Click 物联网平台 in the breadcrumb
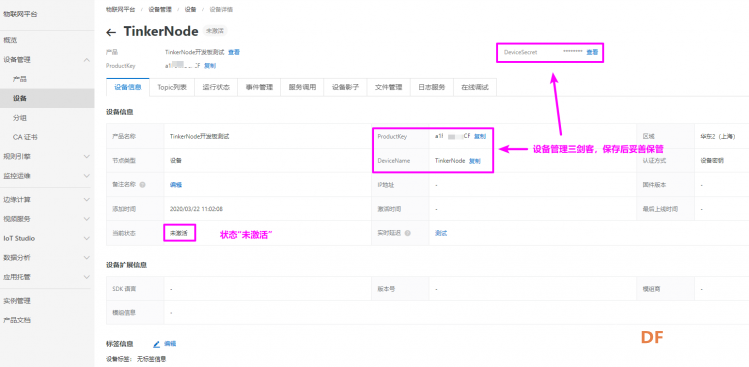Viewport: 749px width, 367px height. [x=120, y=9]
